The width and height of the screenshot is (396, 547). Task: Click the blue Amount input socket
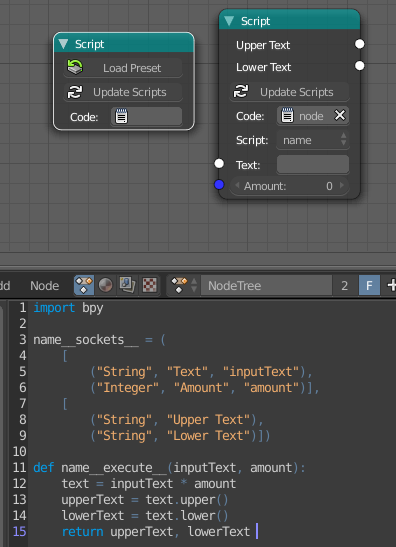pyautogui.click(x=219, y=185)
